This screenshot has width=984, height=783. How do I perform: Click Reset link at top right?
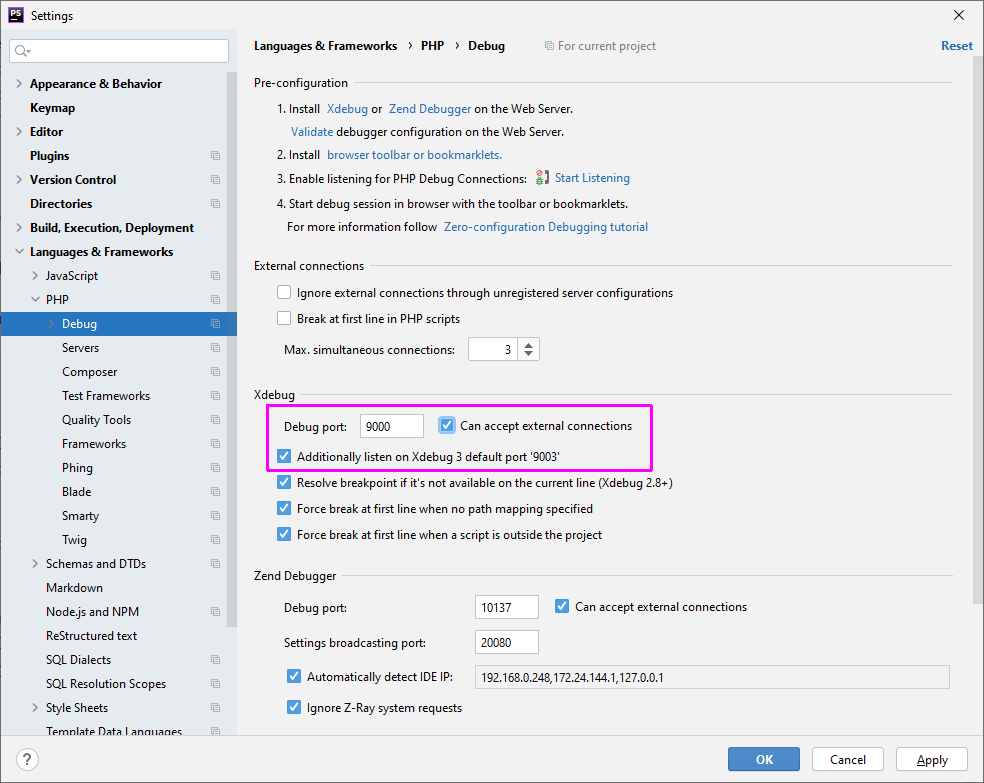point(957,46)
